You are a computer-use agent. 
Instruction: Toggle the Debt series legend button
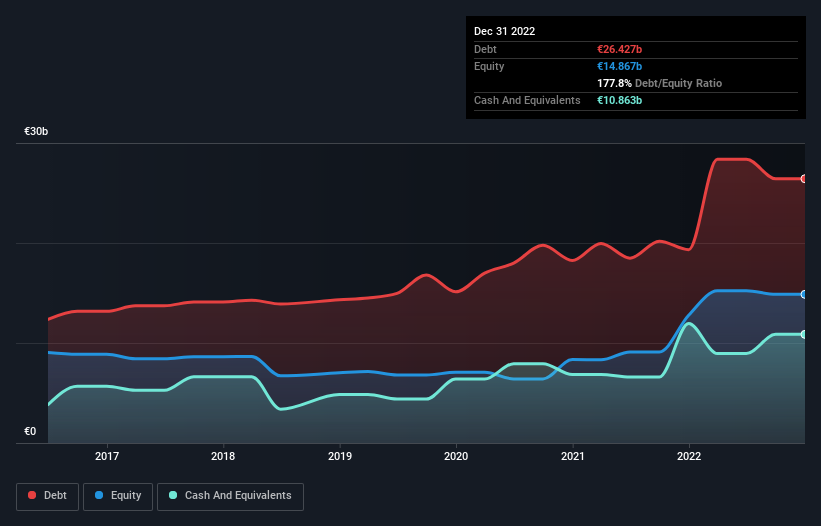point(47,496)
